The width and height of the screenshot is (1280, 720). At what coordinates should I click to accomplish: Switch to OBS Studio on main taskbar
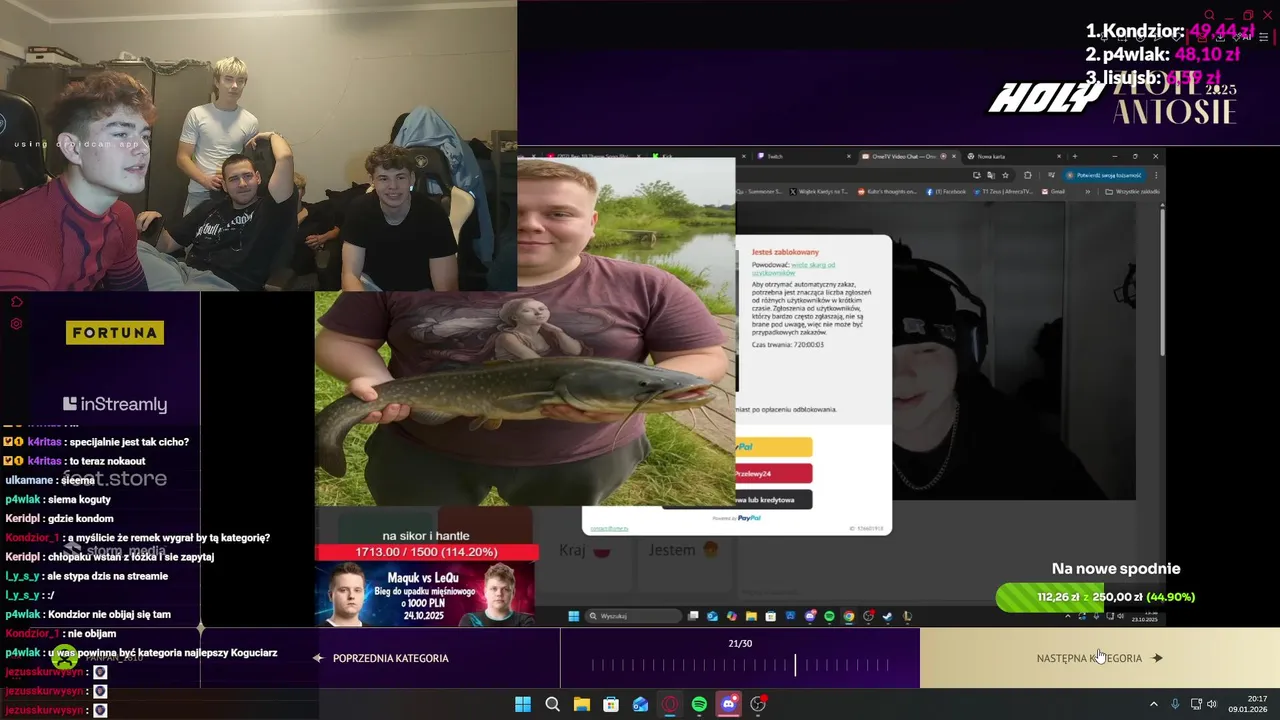(758, 704)
